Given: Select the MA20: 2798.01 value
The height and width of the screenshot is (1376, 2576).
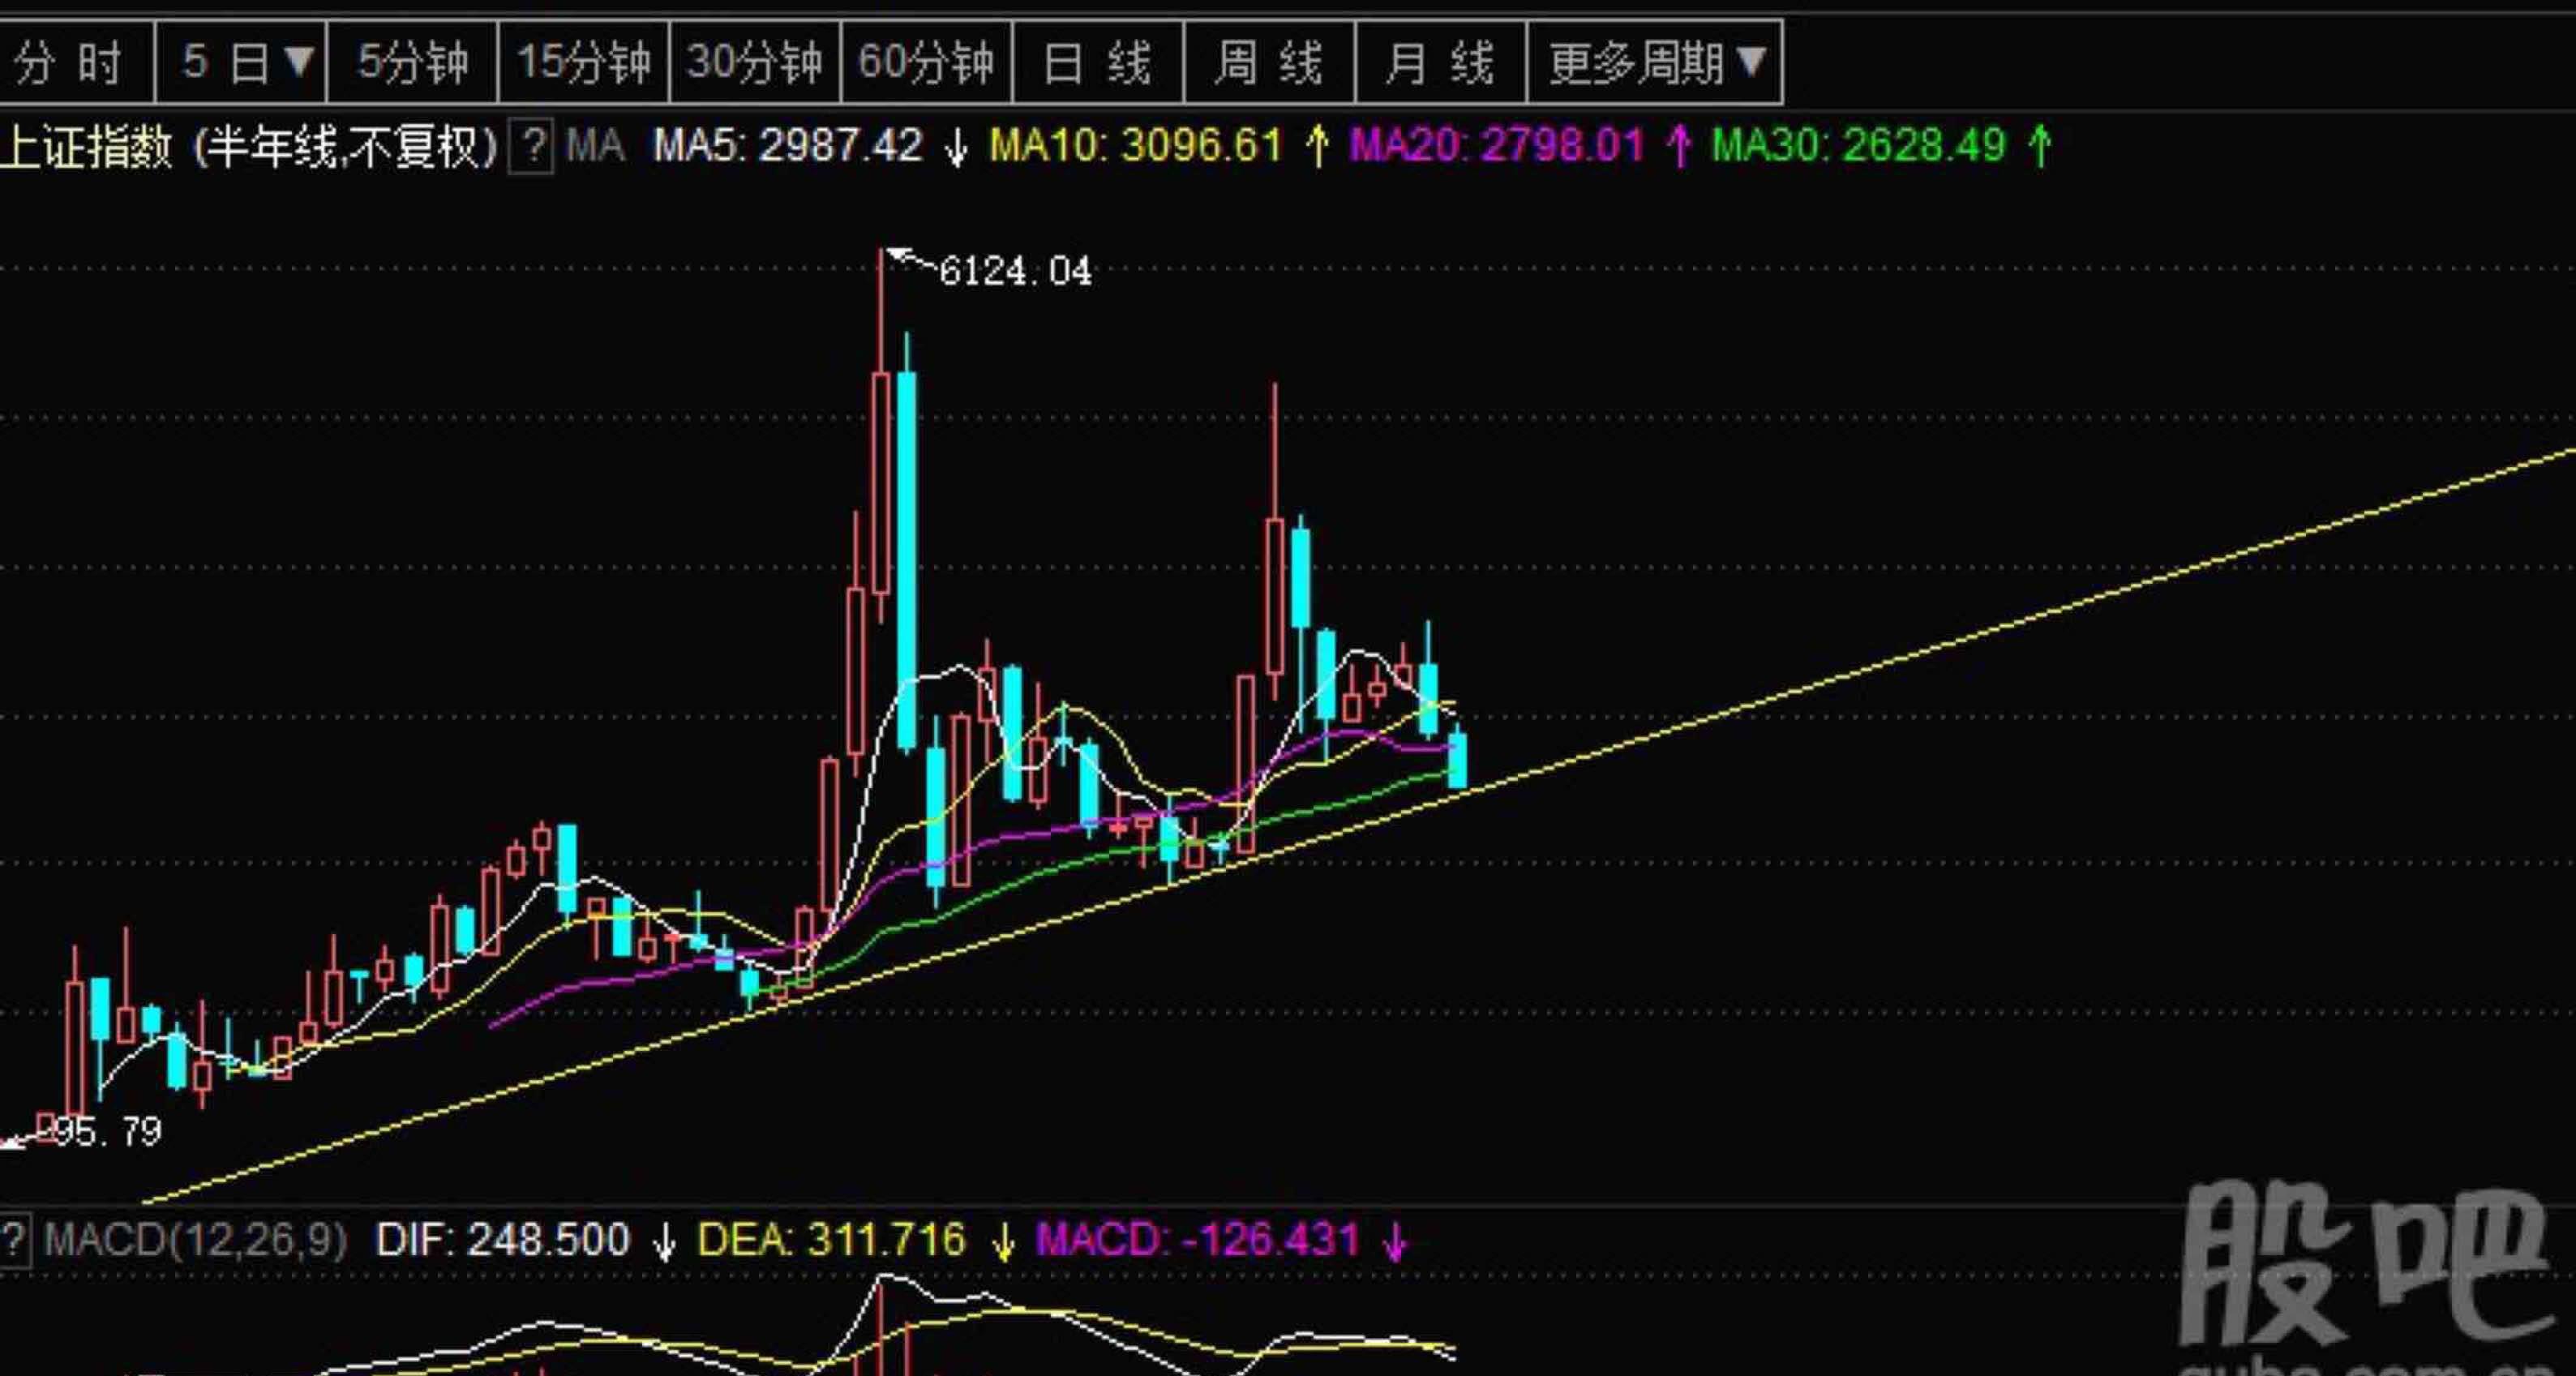Looking at the screenshot, I should 1496,146.
